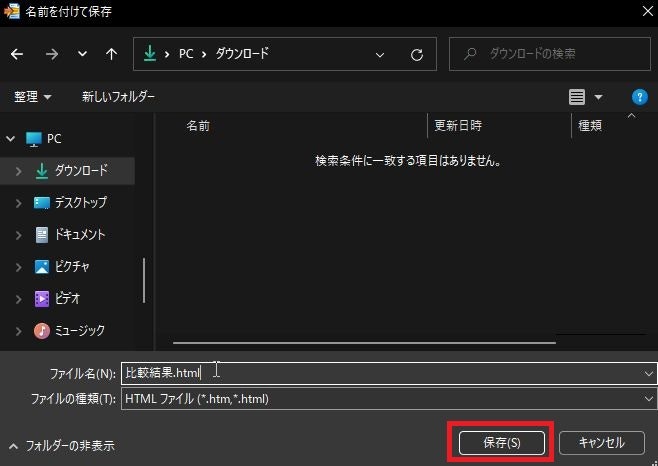Viewport: 658px width, 466px height.
Task: Sort by the 種類 column header
Action: (590, 126)
